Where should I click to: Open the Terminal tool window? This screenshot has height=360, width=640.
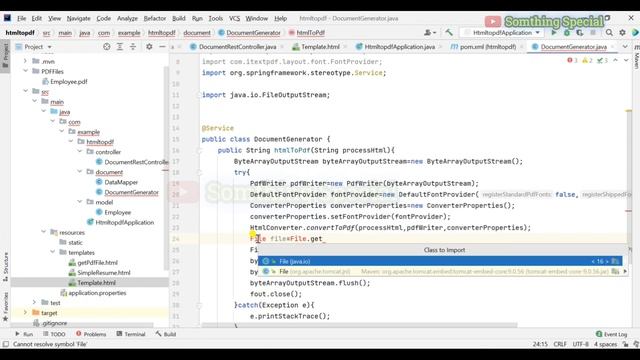pos(131,334)
